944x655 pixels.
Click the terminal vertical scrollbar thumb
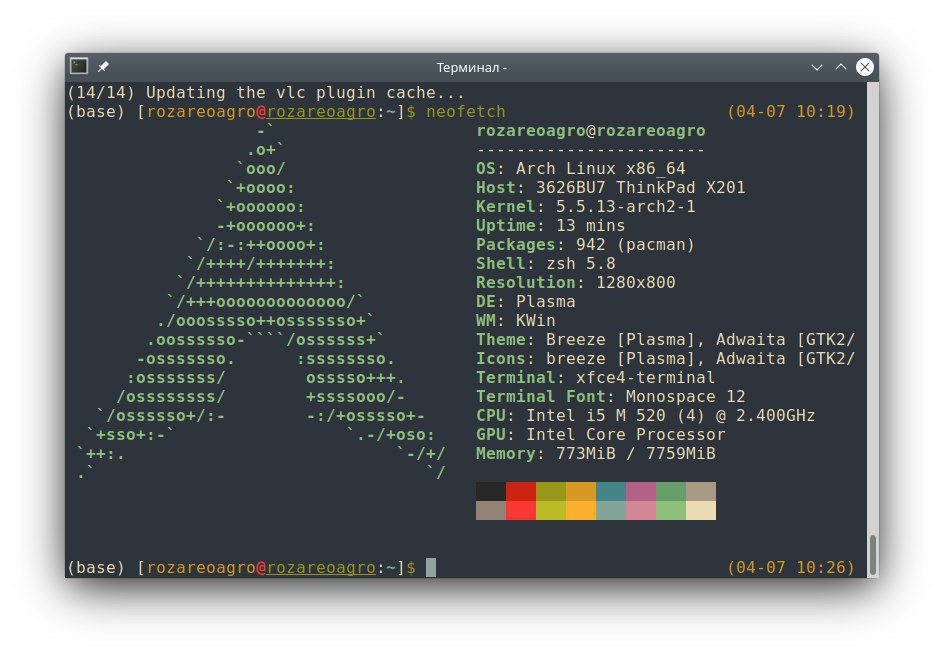[x=873, y=554]
